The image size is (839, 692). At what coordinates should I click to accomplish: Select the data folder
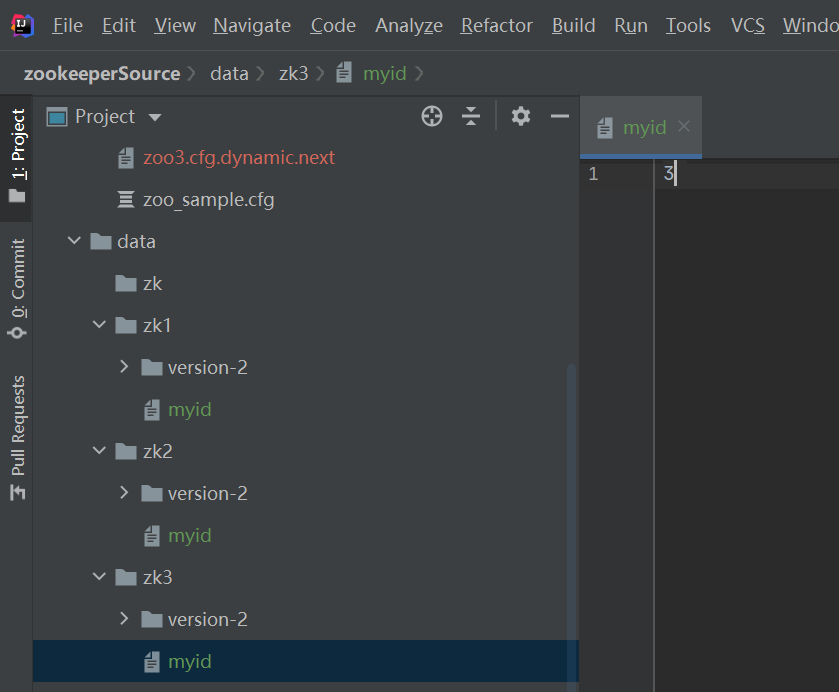pos(136,241)
